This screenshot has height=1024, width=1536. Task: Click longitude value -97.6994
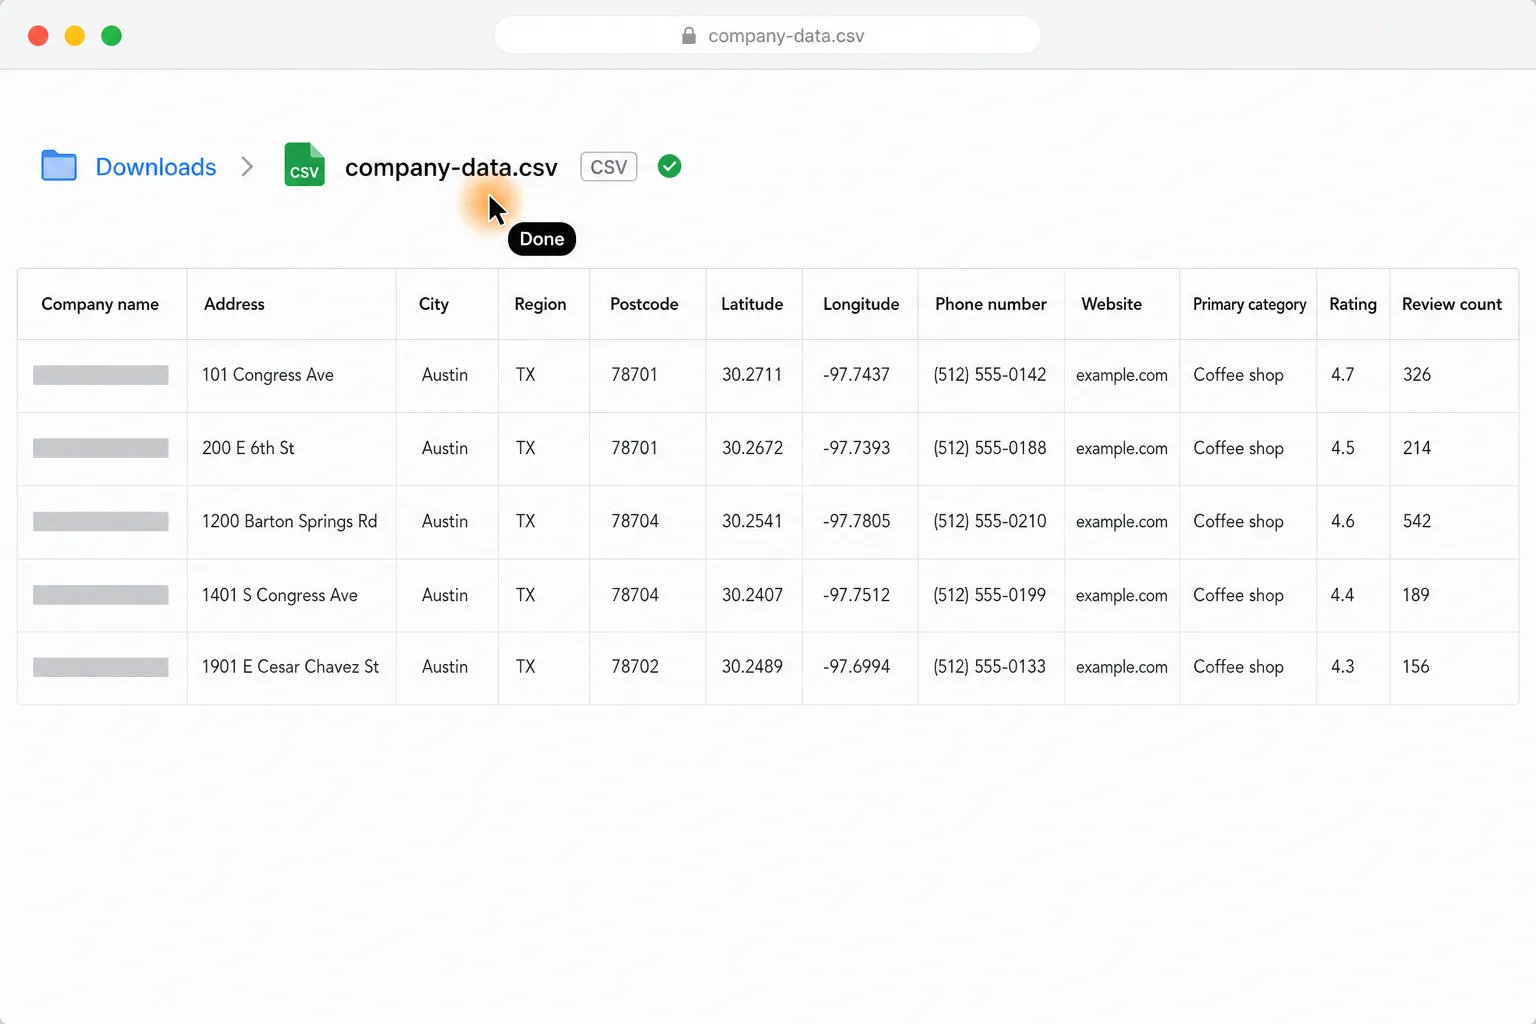point(856,667)
